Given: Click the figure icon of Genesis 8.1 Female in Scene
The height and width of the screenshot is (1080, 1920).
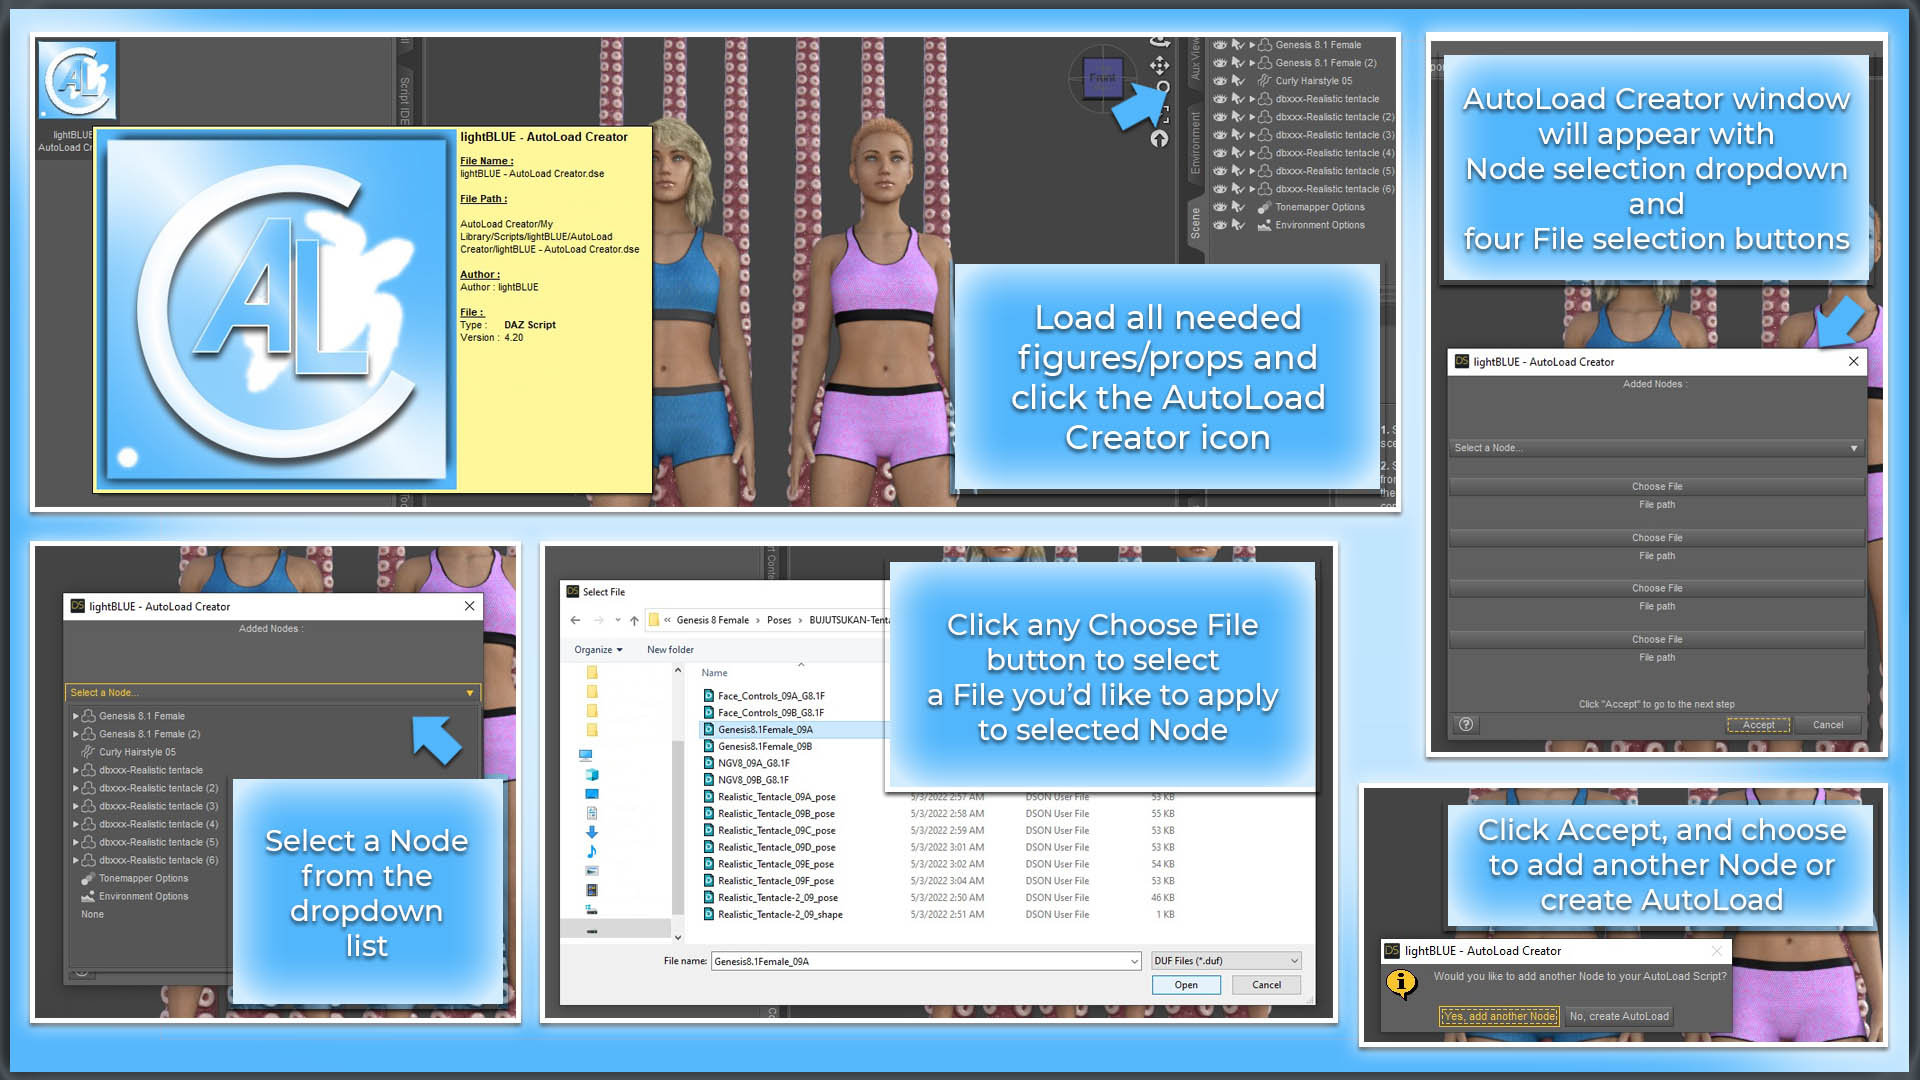Looking at the screenshot, I should [x=1265, y=45].
